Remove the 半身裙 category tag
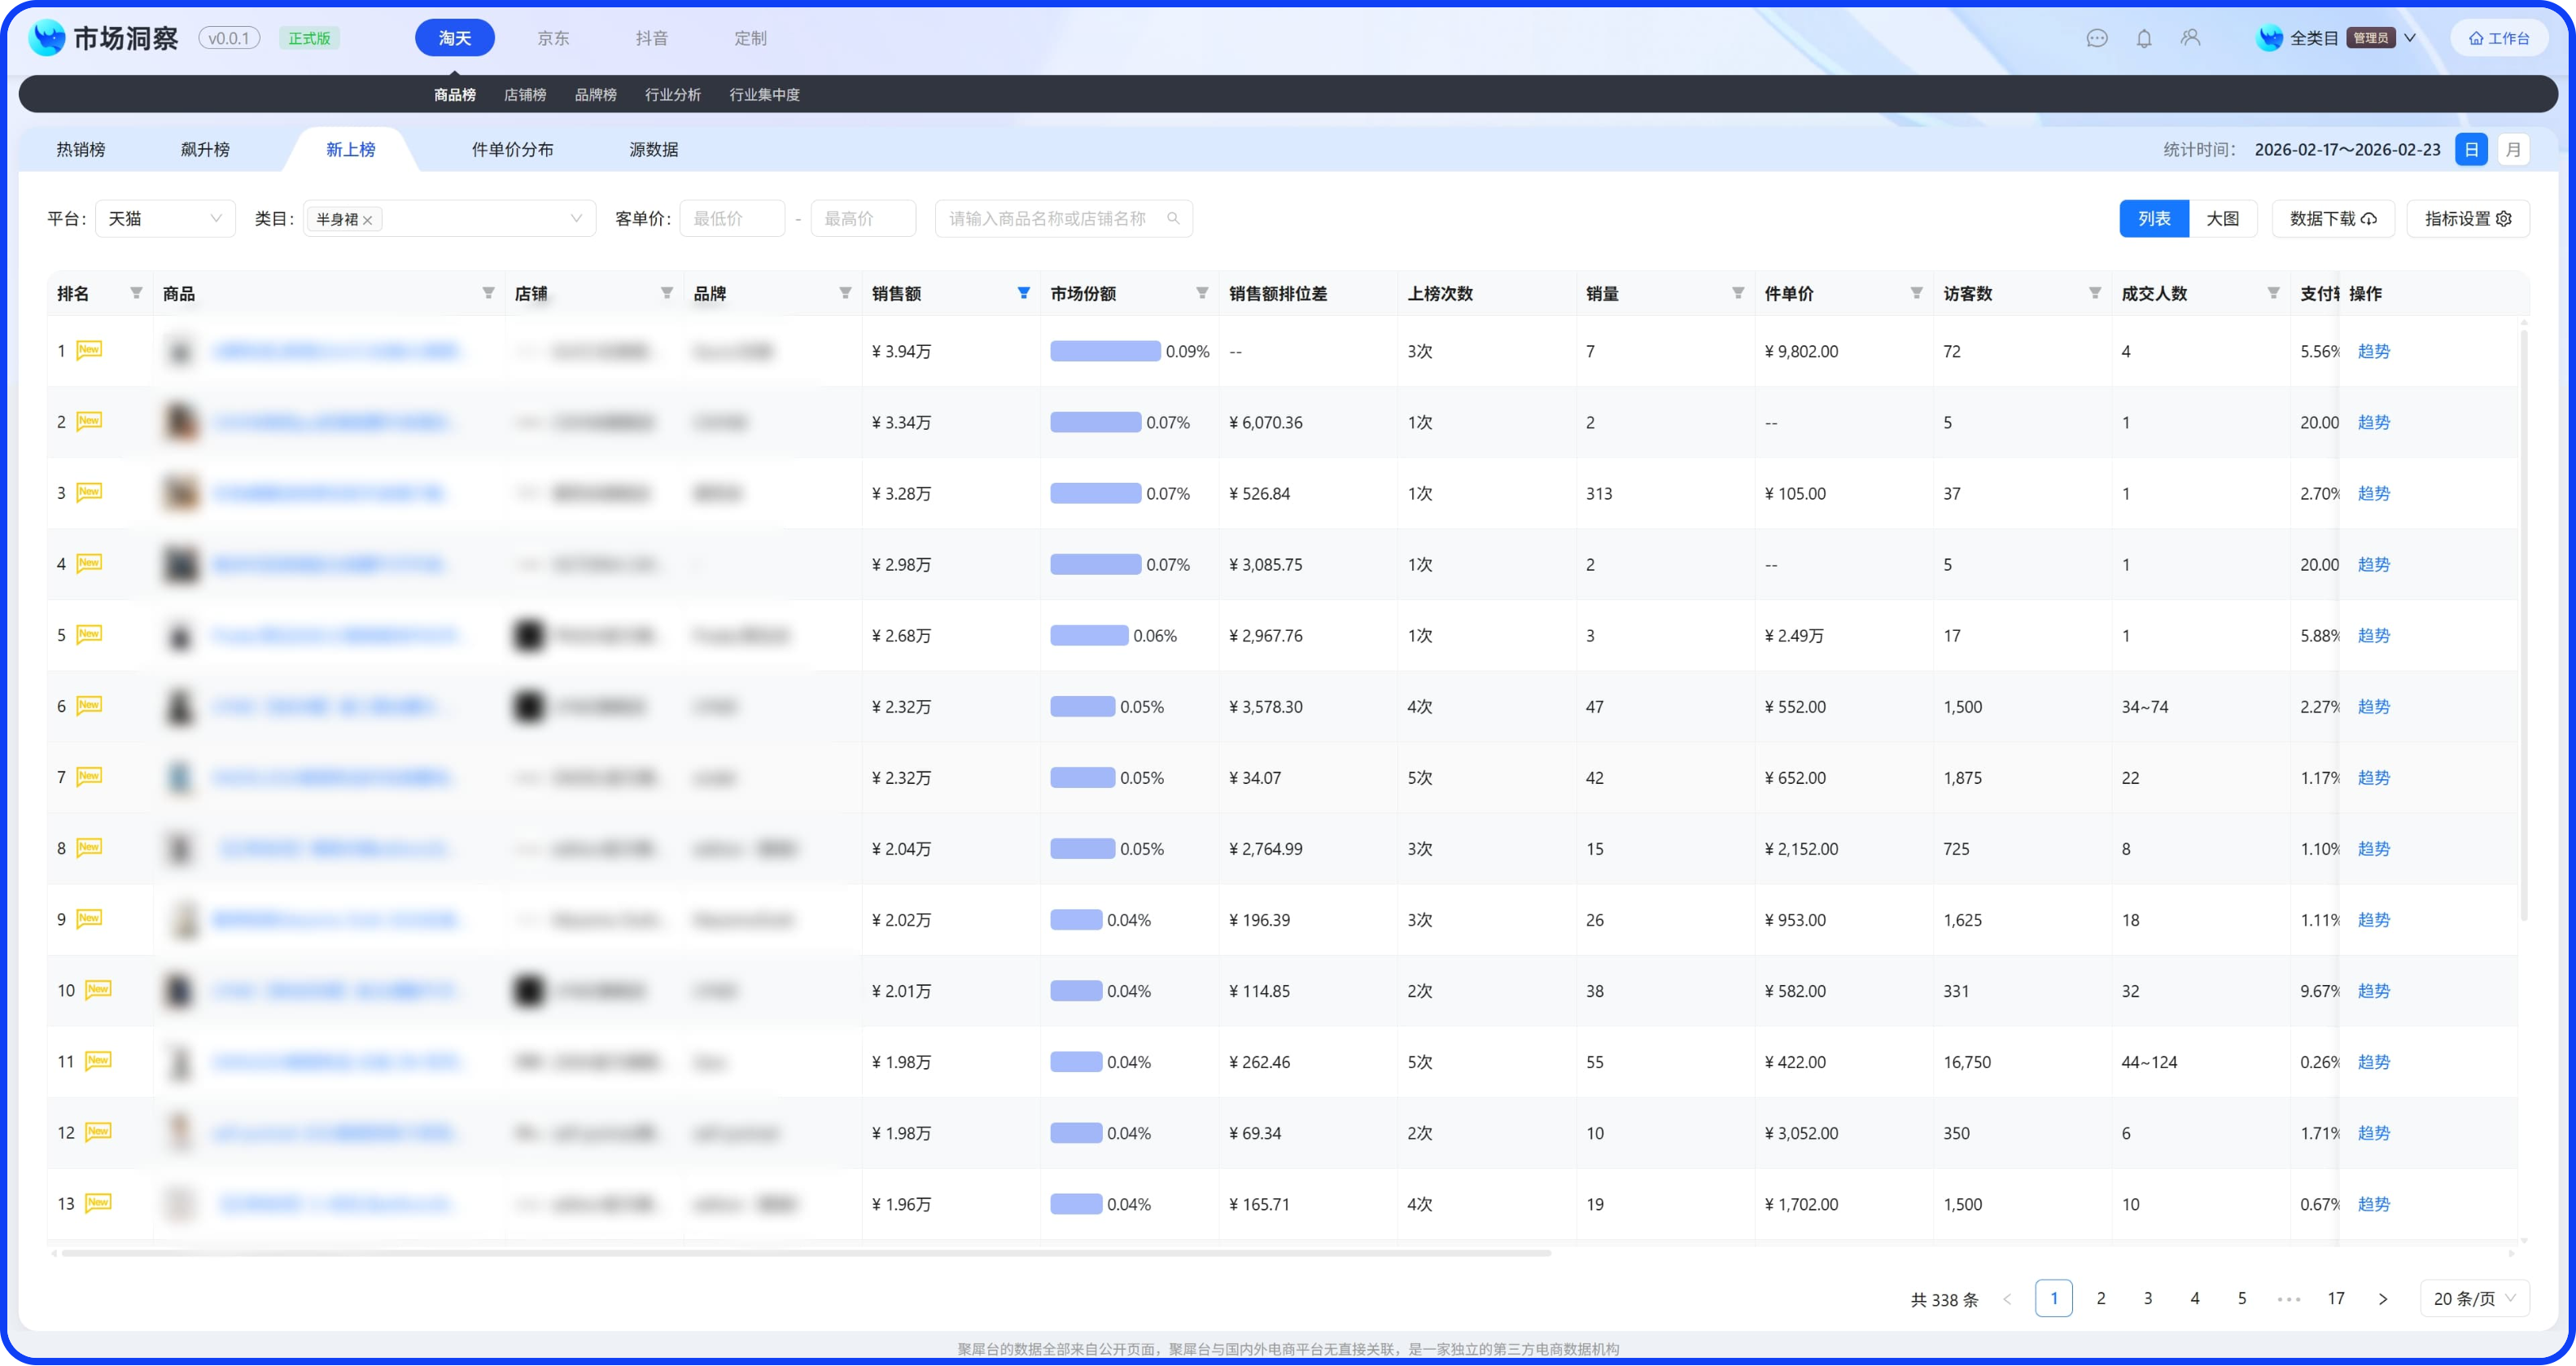 368,220
